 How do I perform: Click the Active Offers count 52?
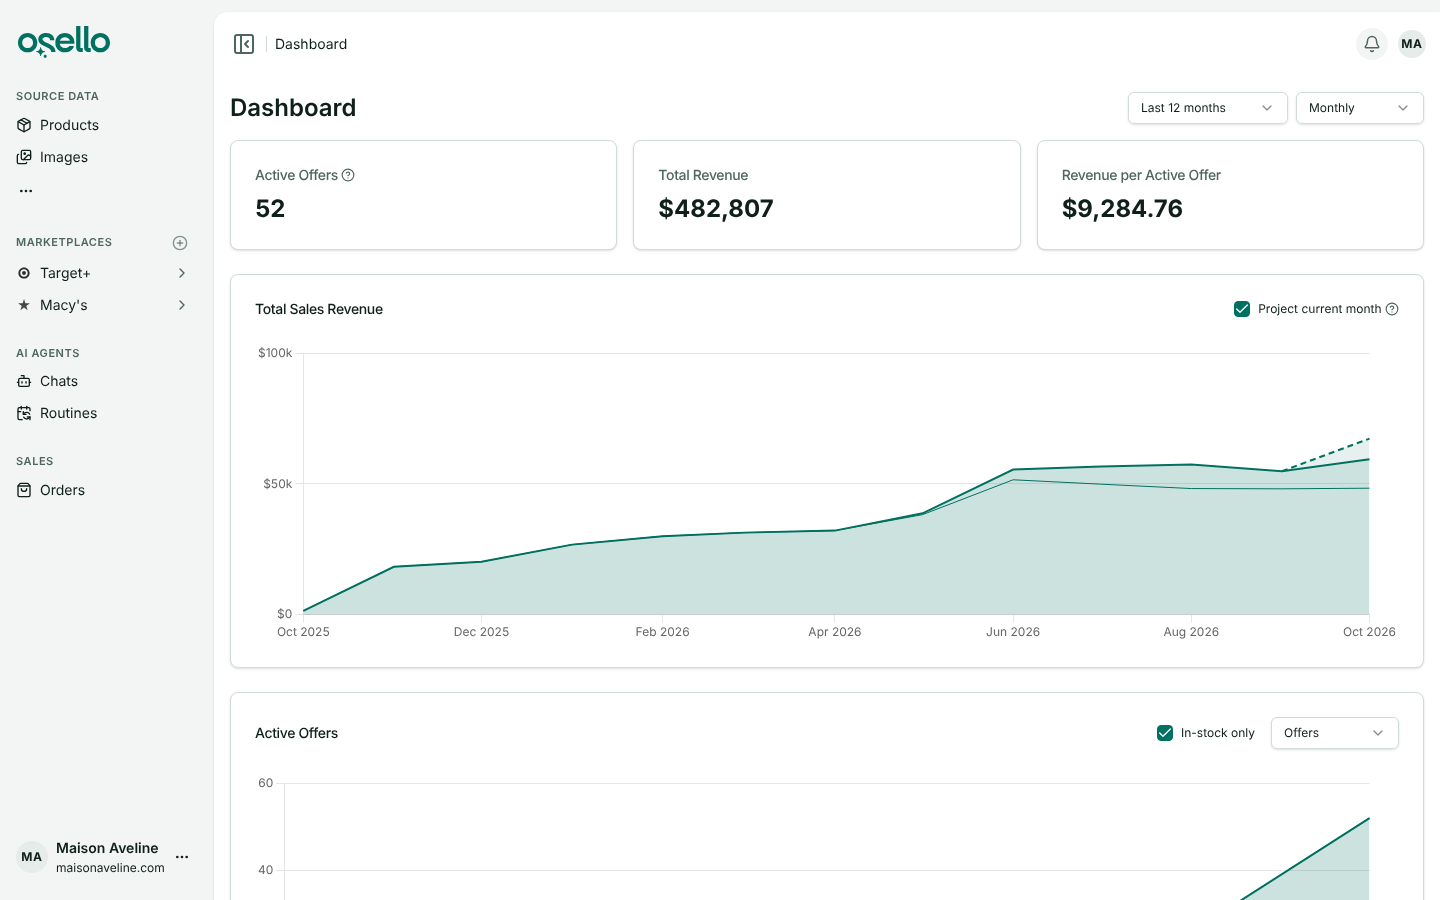click(x=270, y=208)
